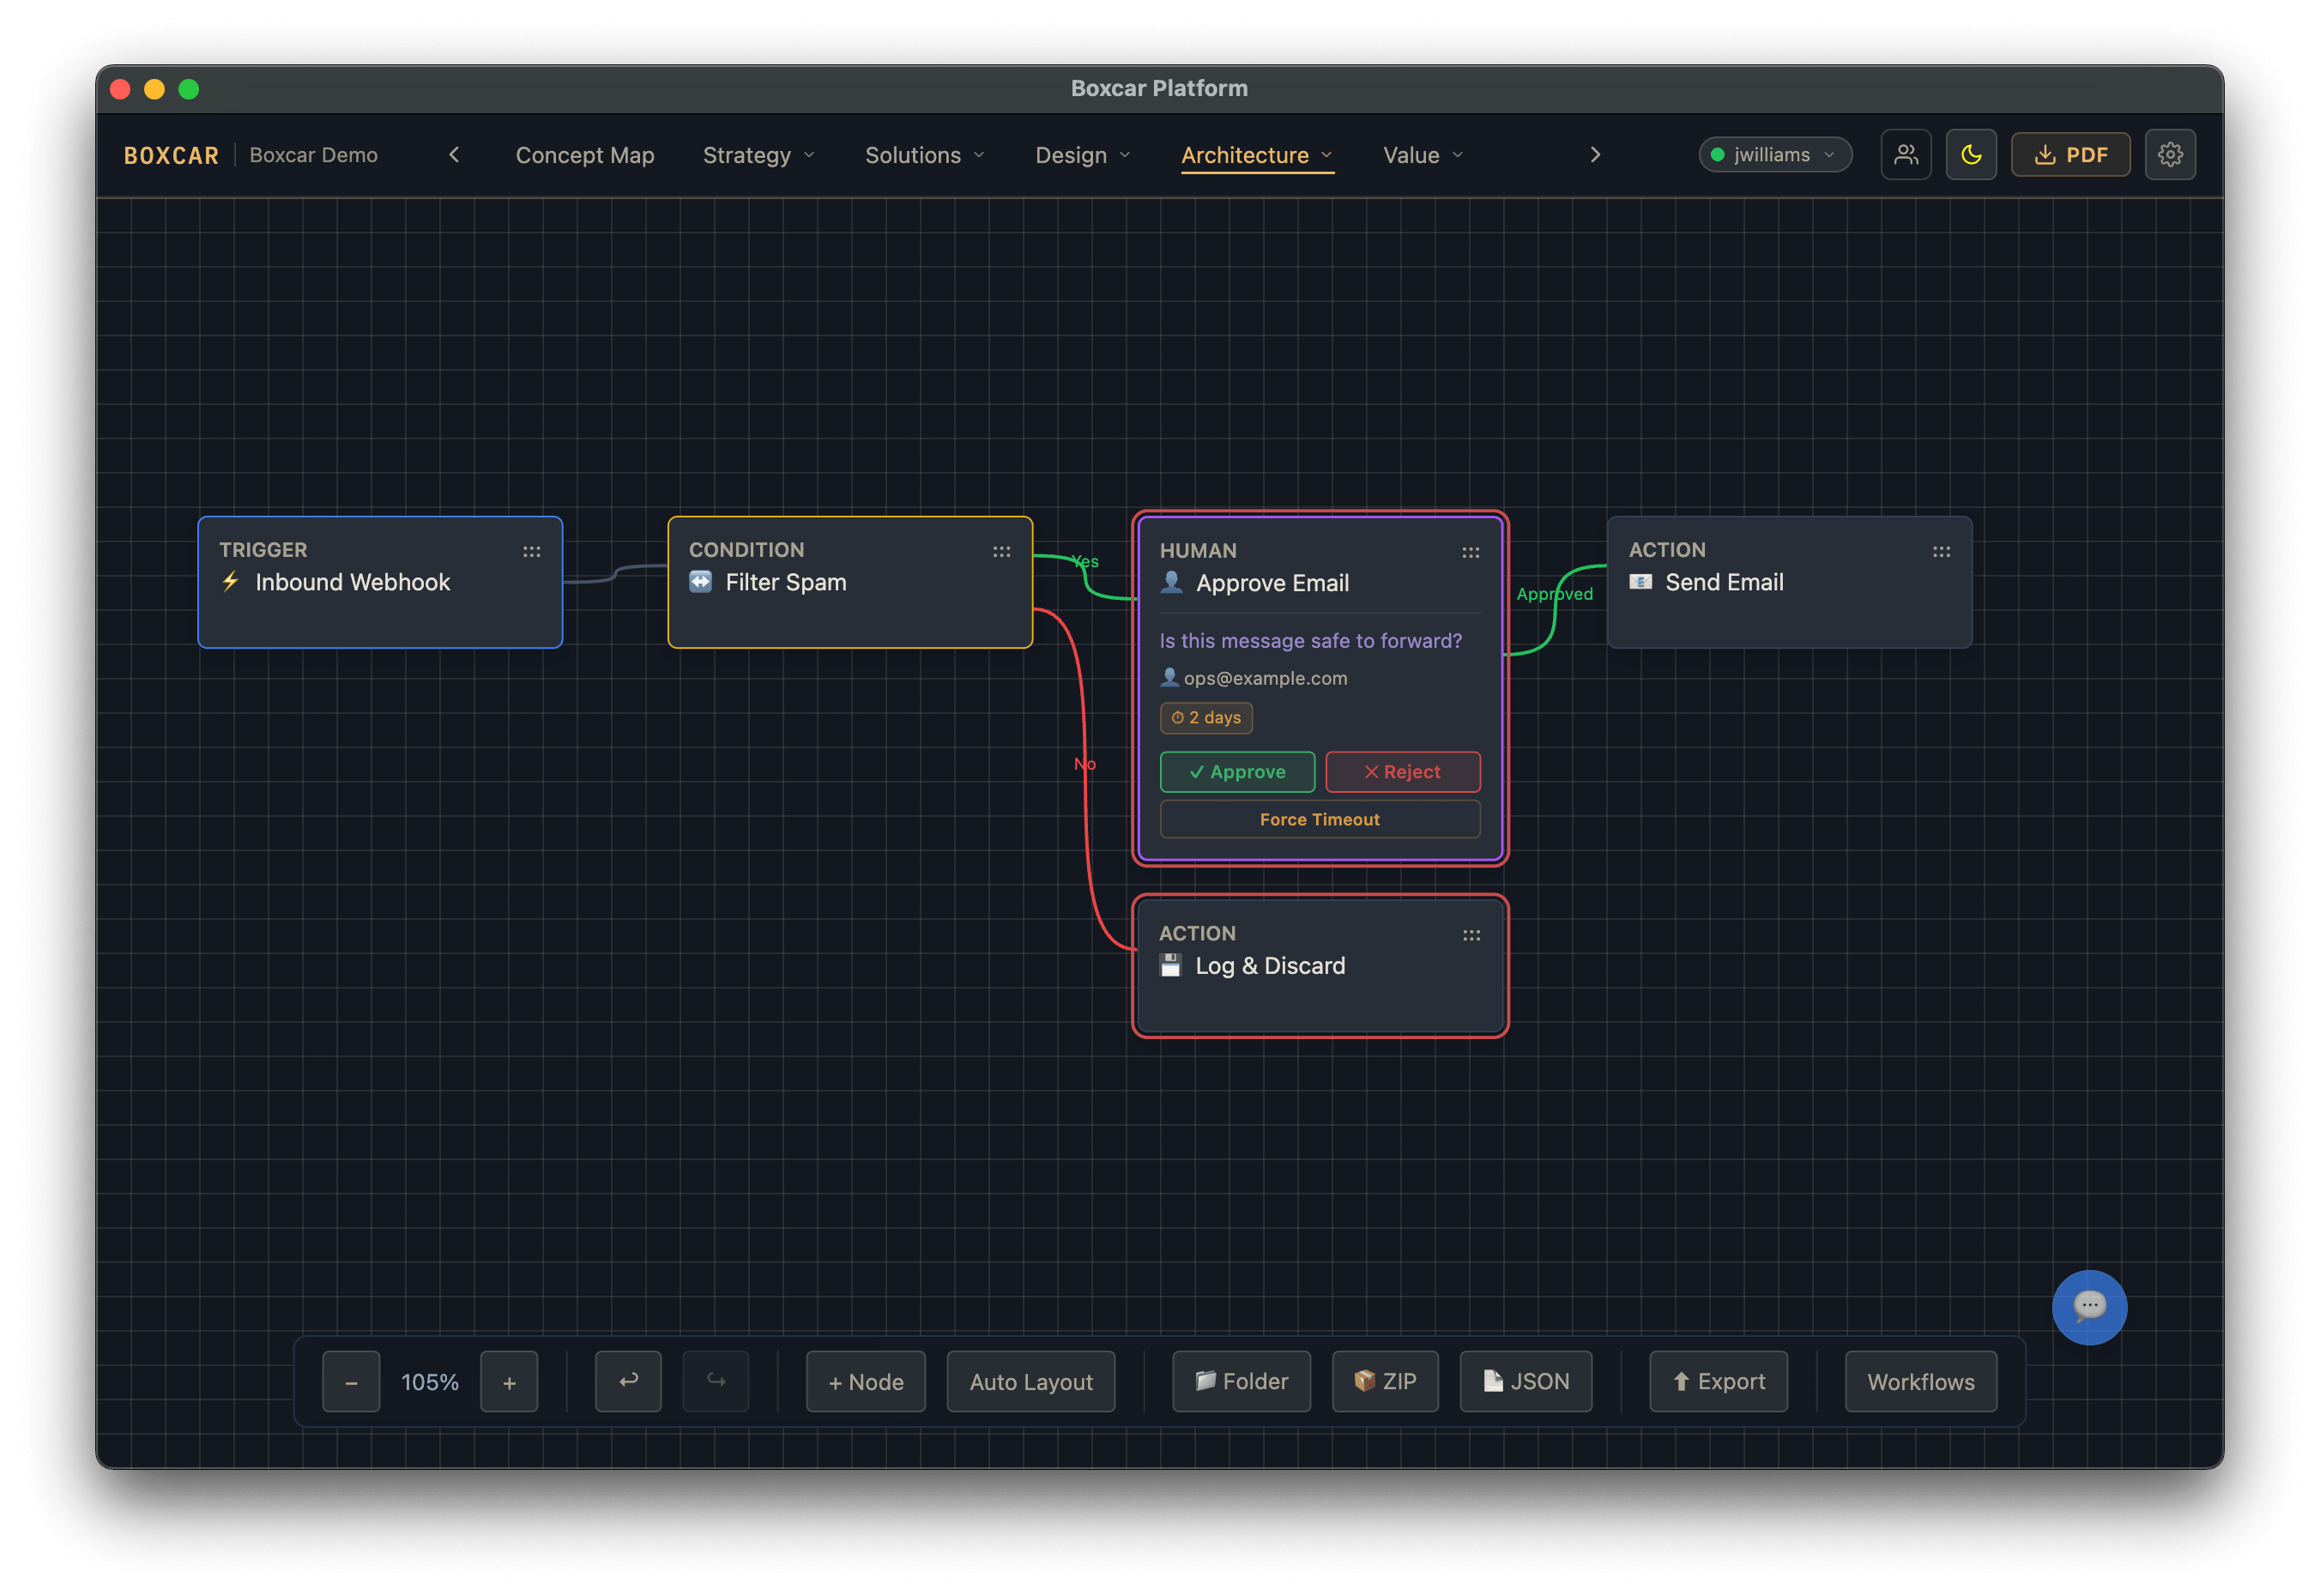Select the Inbound Webhook trigger node

click(380, 582)
